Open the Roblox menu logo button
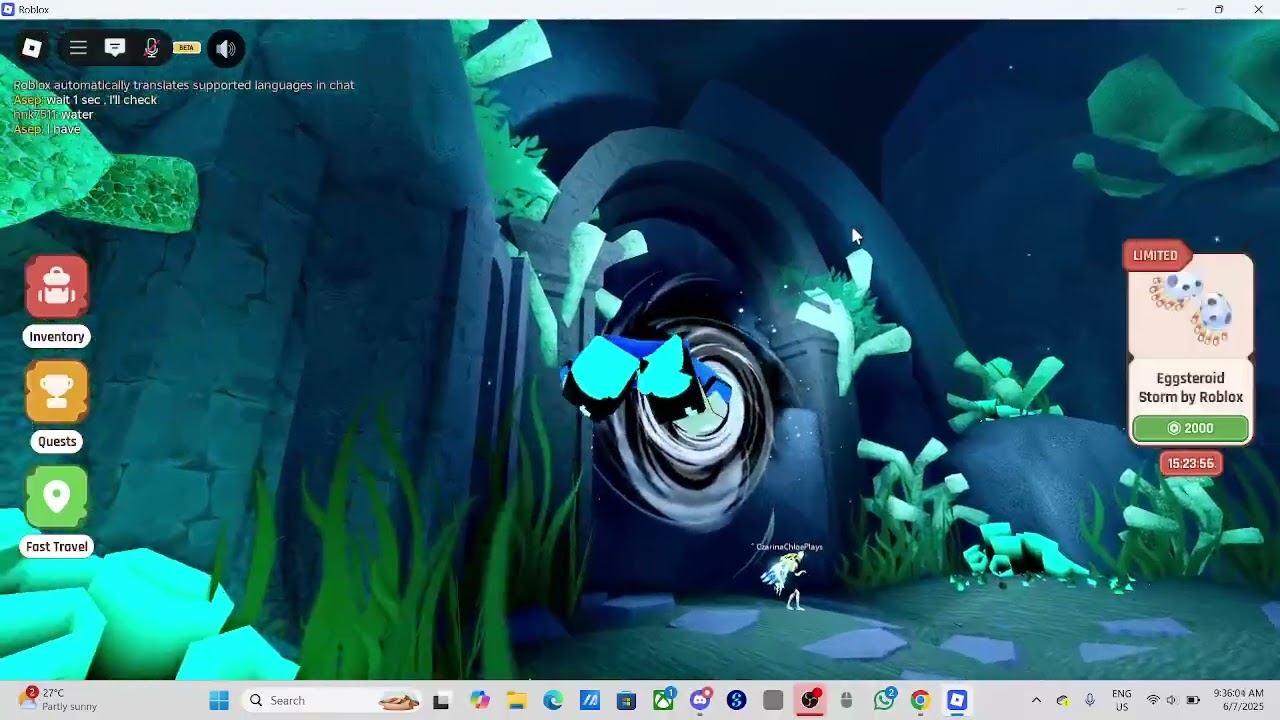The height and width of the screenshot is (720, 1280). click(x=32, y=48)
